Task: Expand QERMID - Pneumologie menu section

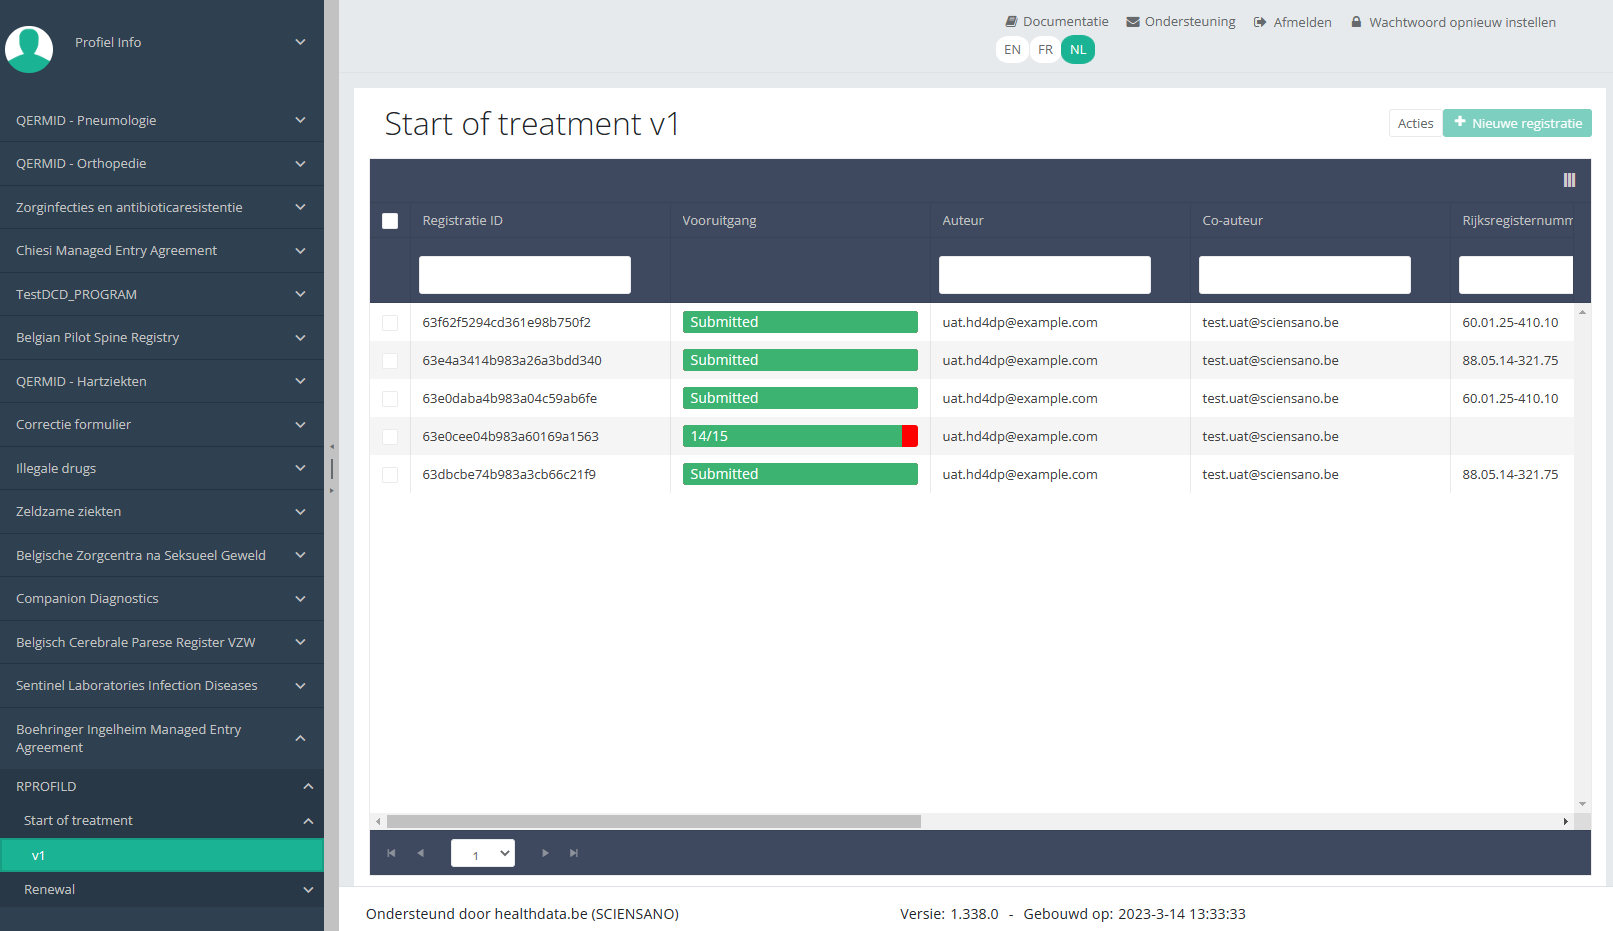Action: (x=161, y=120)
